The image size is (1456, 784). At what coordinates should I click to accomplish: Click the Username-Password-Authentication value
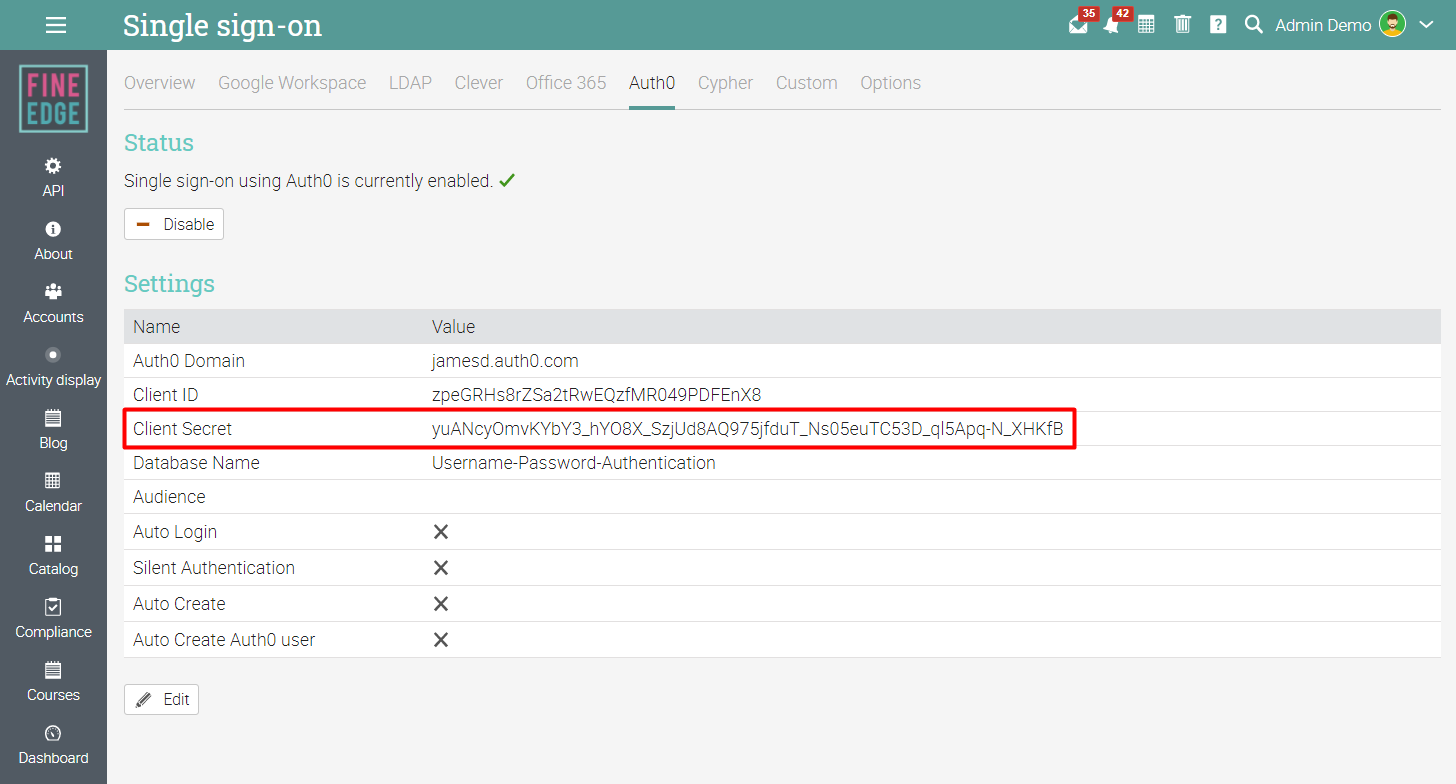click(574, 463)
